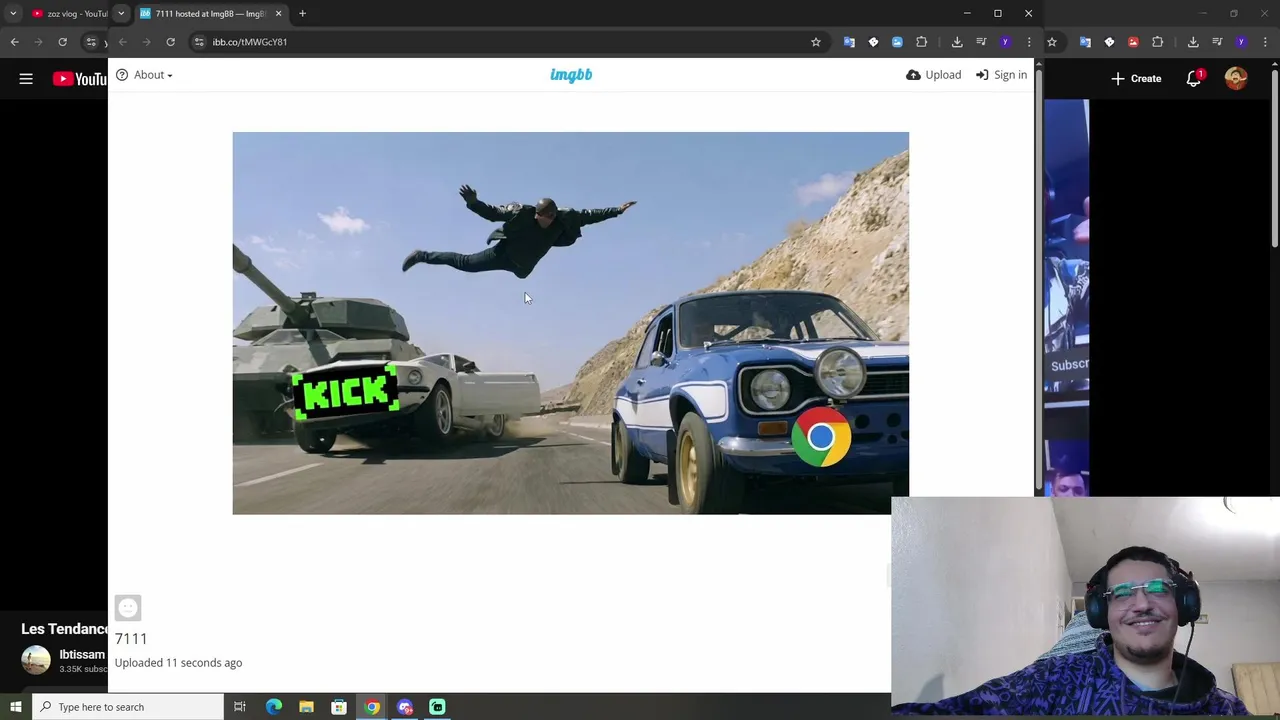Reload the YouTube window page
Image resolution: width=1280 pixels, height=720 pixels.
pos(62,42)
